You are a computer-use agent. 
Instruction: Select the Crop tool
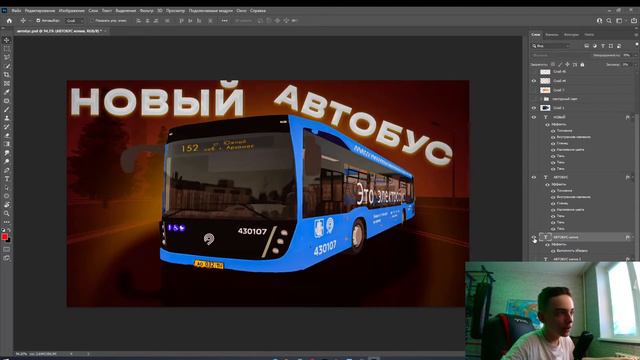click(7, 75)
